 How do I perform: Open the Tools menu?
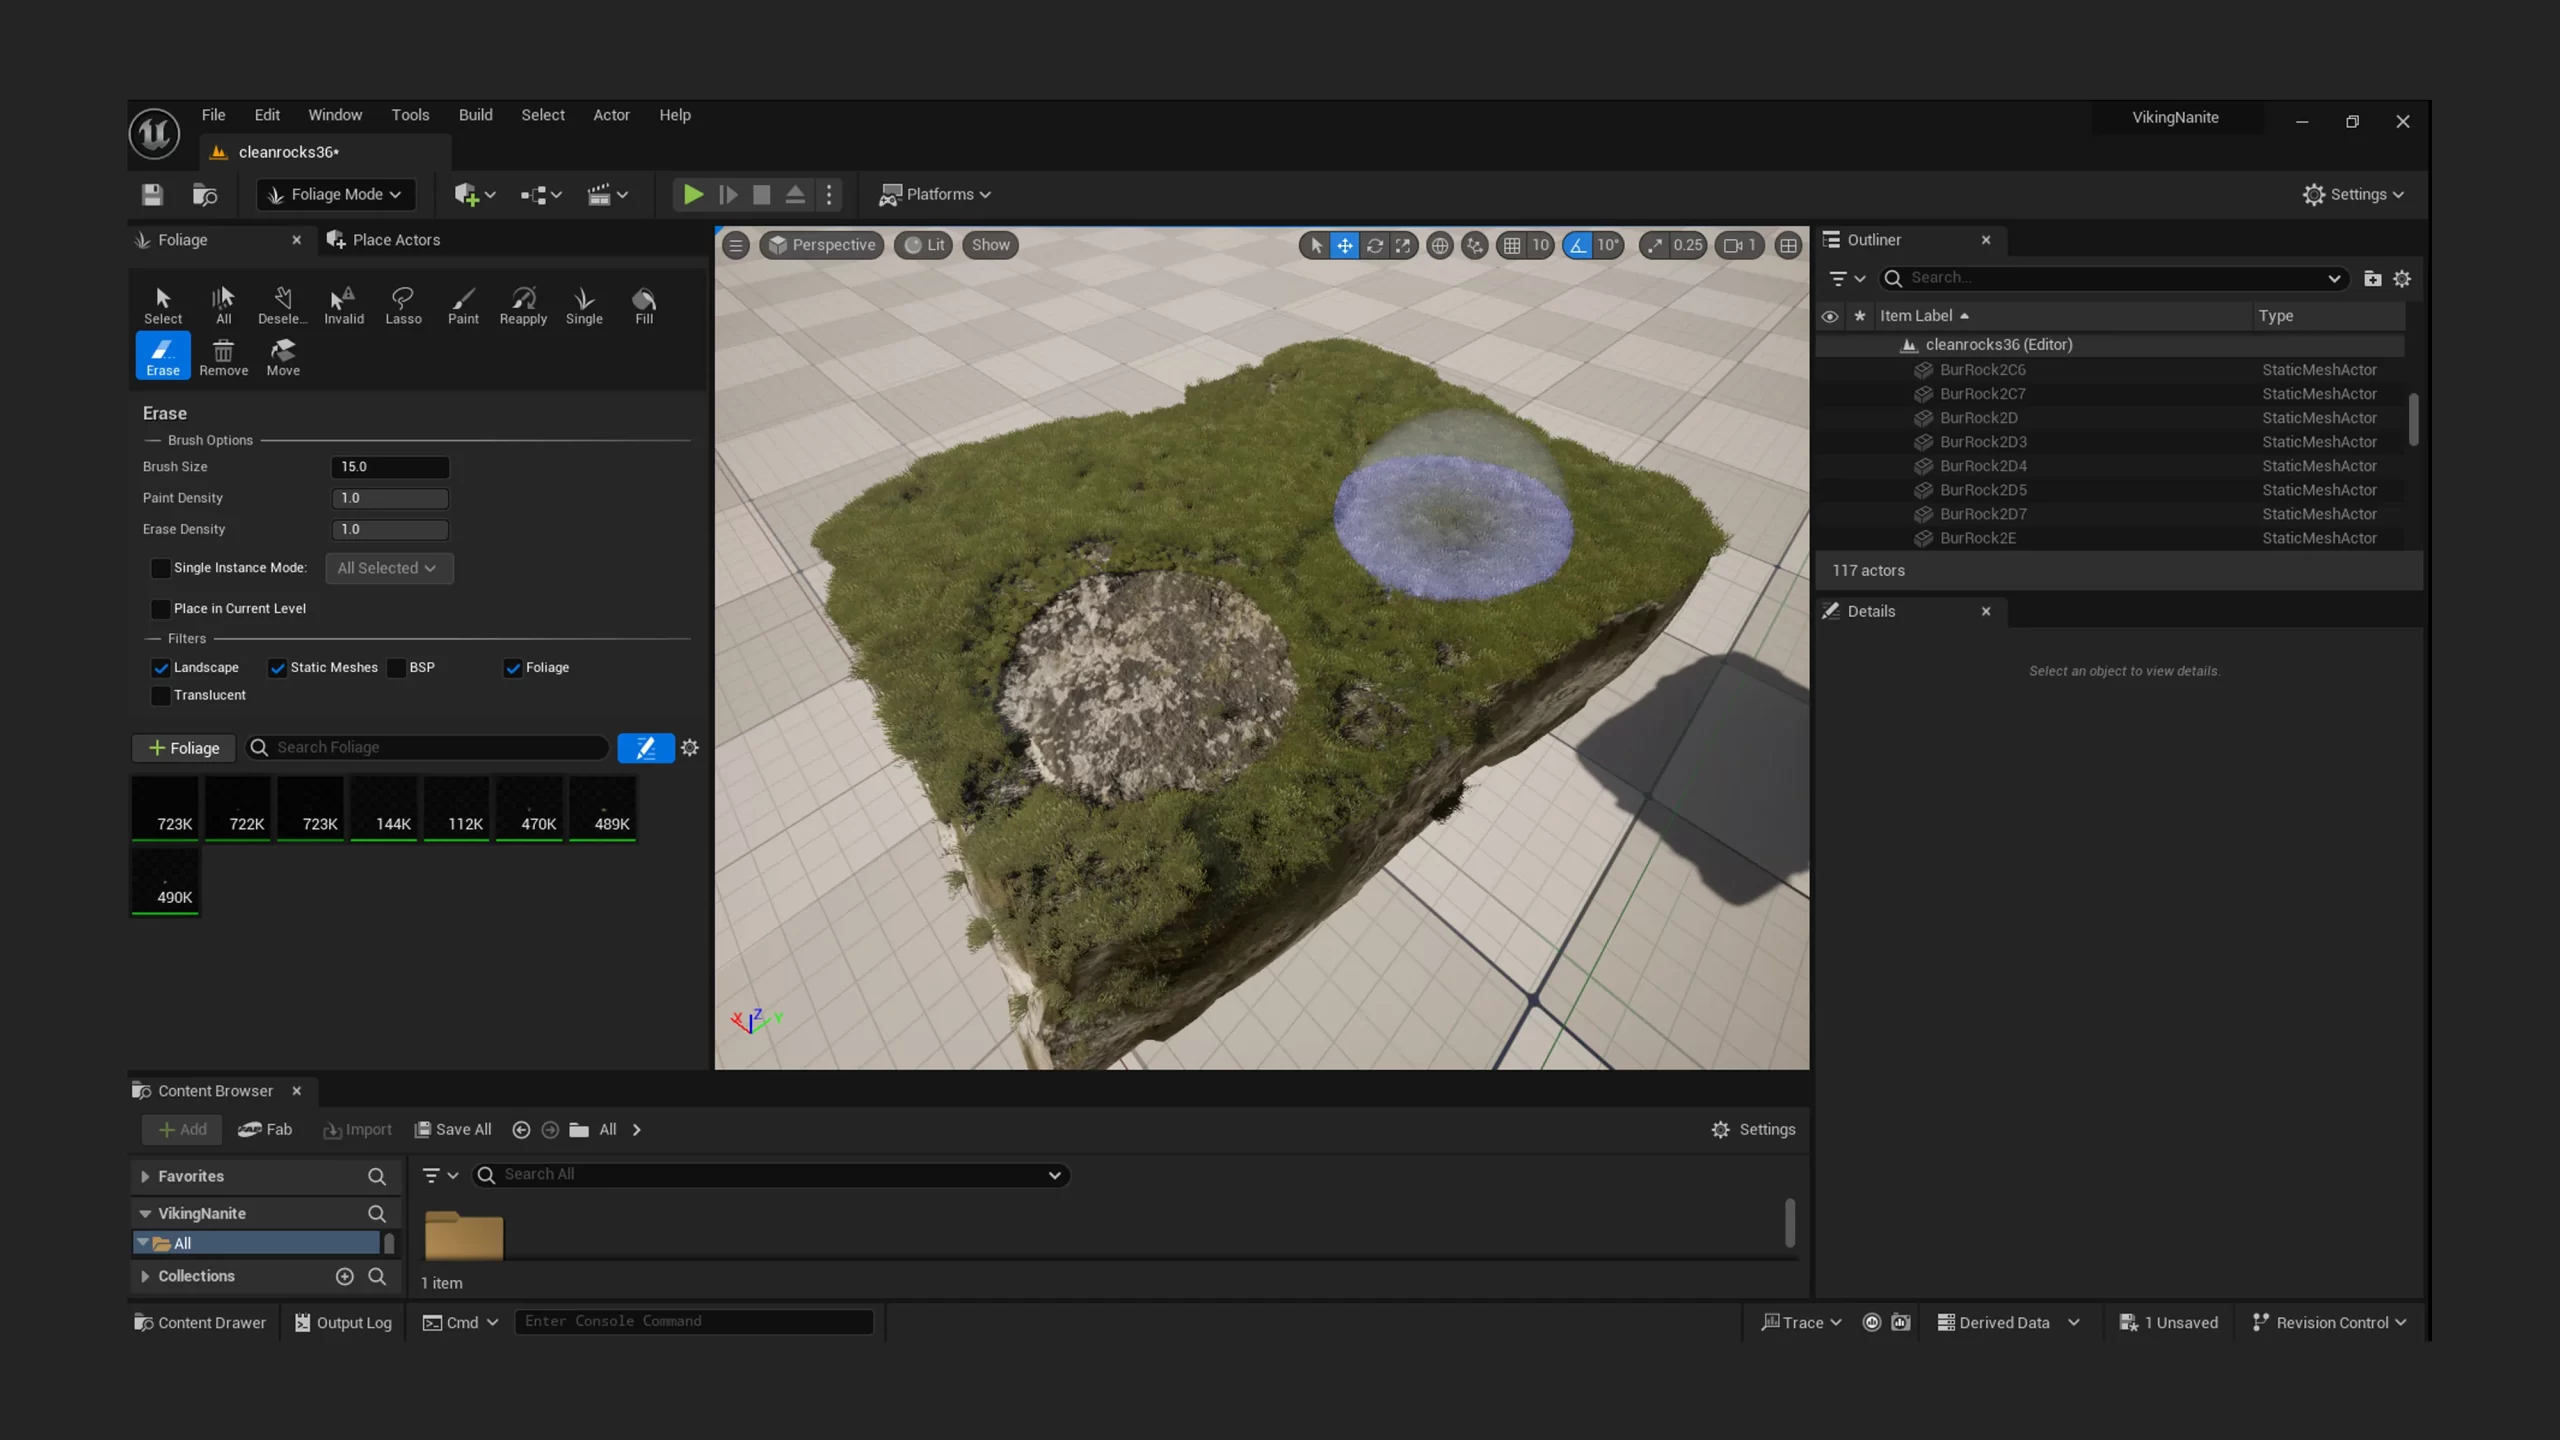click(x=410, y=115)
